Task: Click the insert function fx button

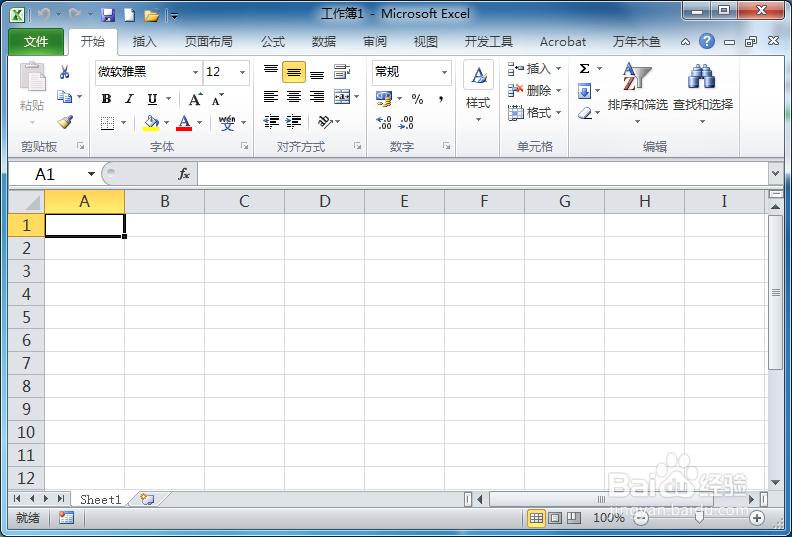Action: point(184,174)
